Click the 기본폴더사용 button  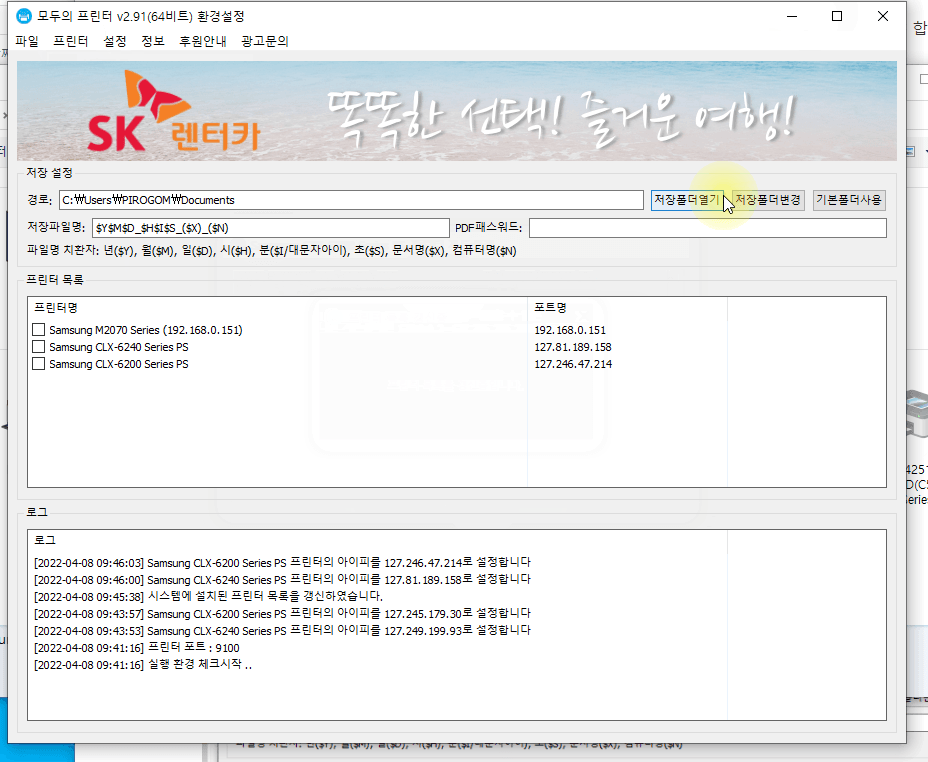849,200
